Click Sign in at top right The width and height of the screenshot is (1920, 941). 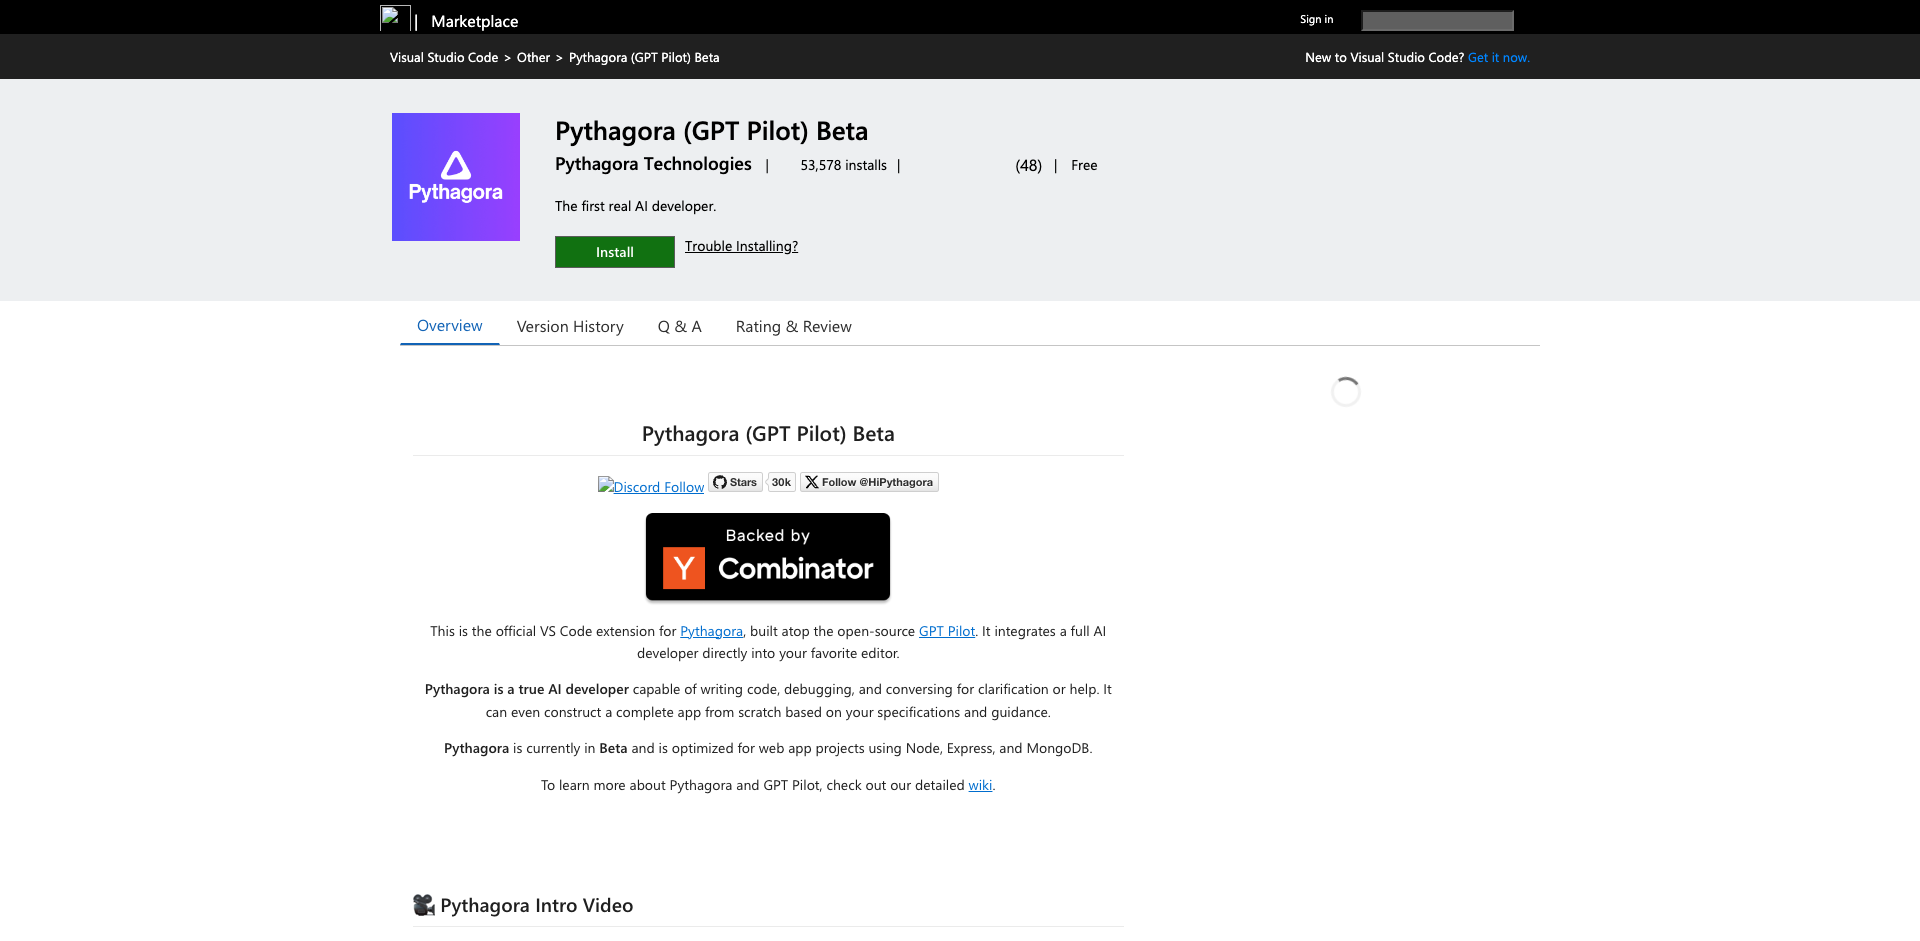click(x=1316, y=20)
